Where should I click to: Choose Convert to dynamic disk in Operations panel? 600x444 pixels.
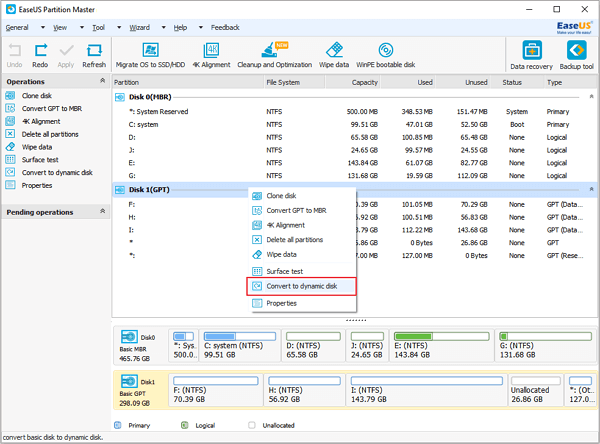click(57, 173)
